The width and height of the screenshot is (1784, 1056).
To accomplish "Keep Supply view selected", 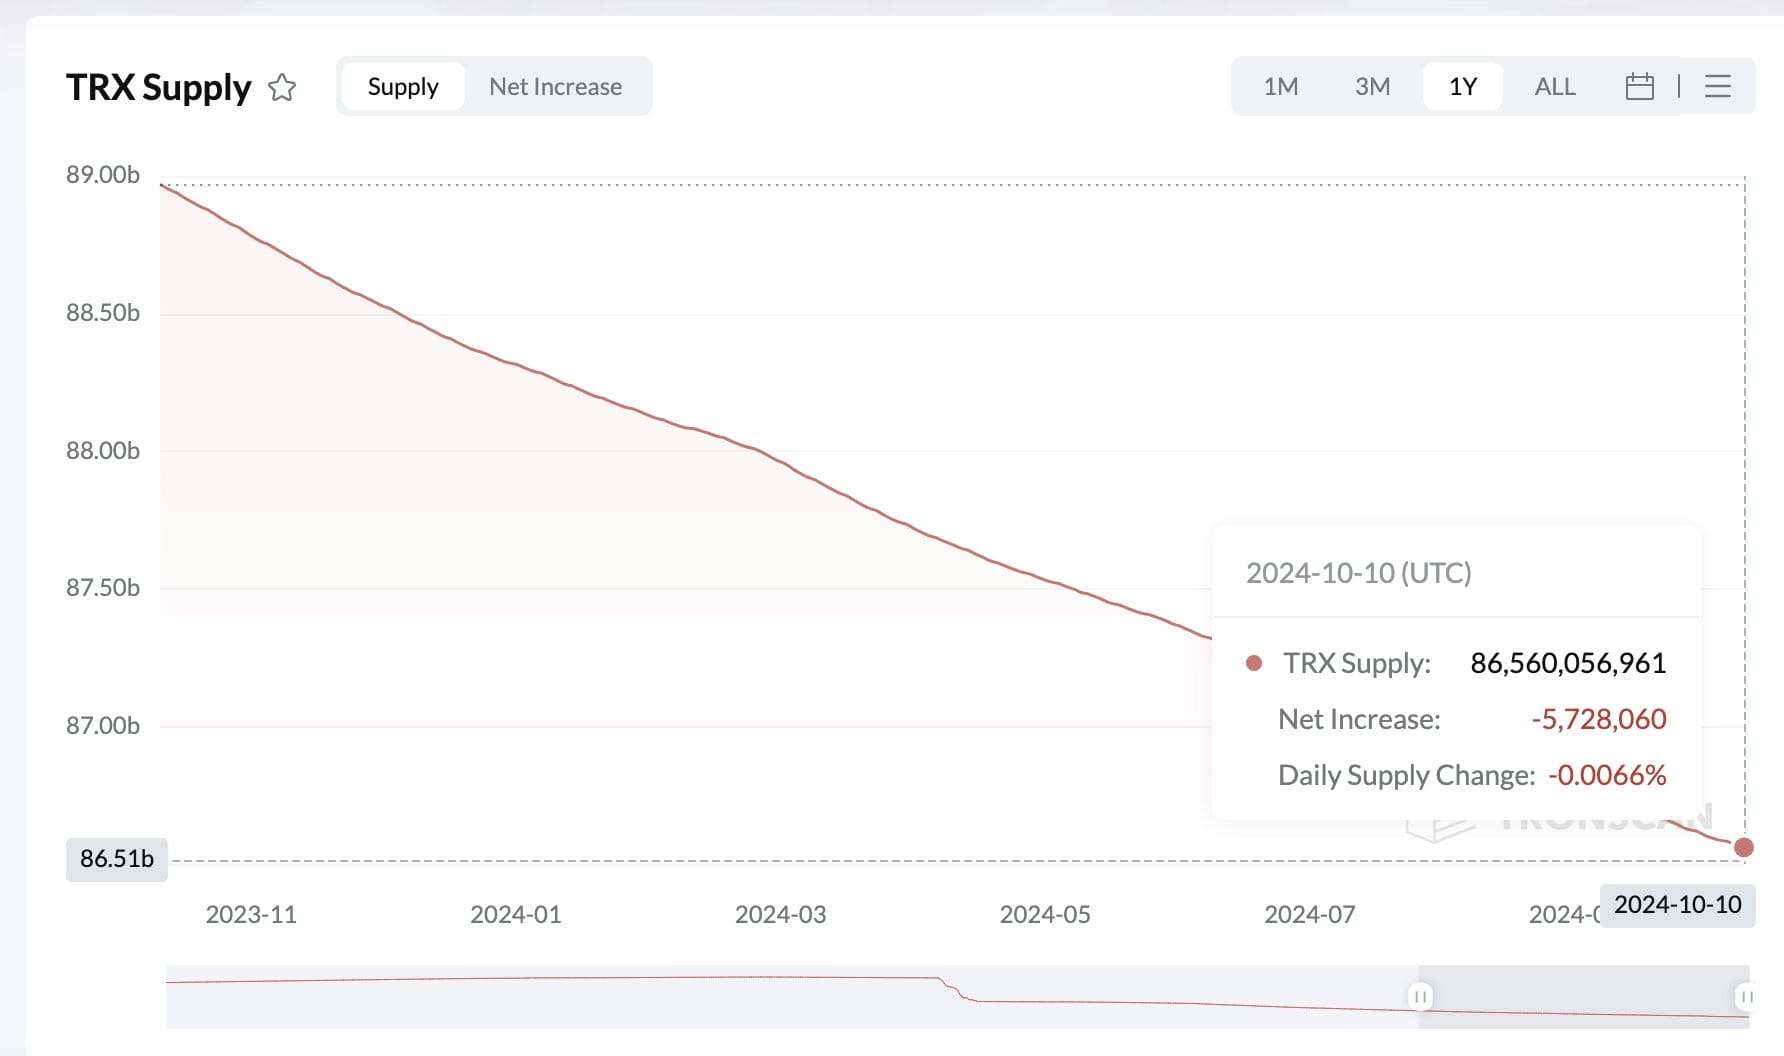I will [402, 86].
